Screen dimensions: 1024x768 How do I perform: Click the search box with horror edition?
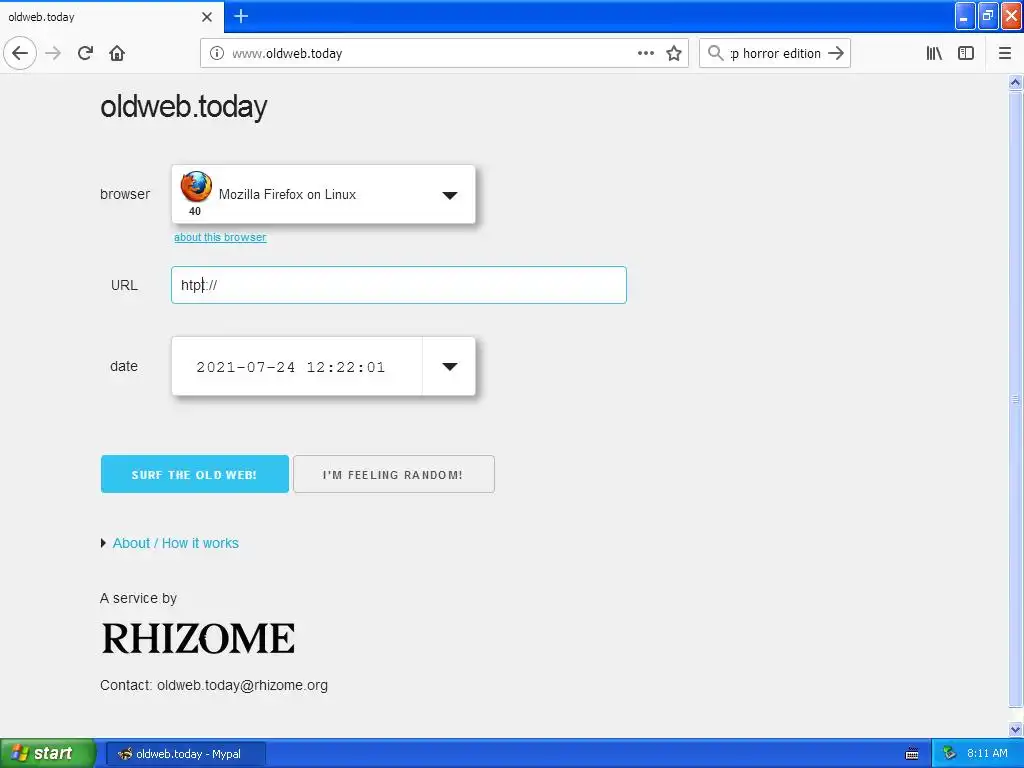(x=775, y=54)
